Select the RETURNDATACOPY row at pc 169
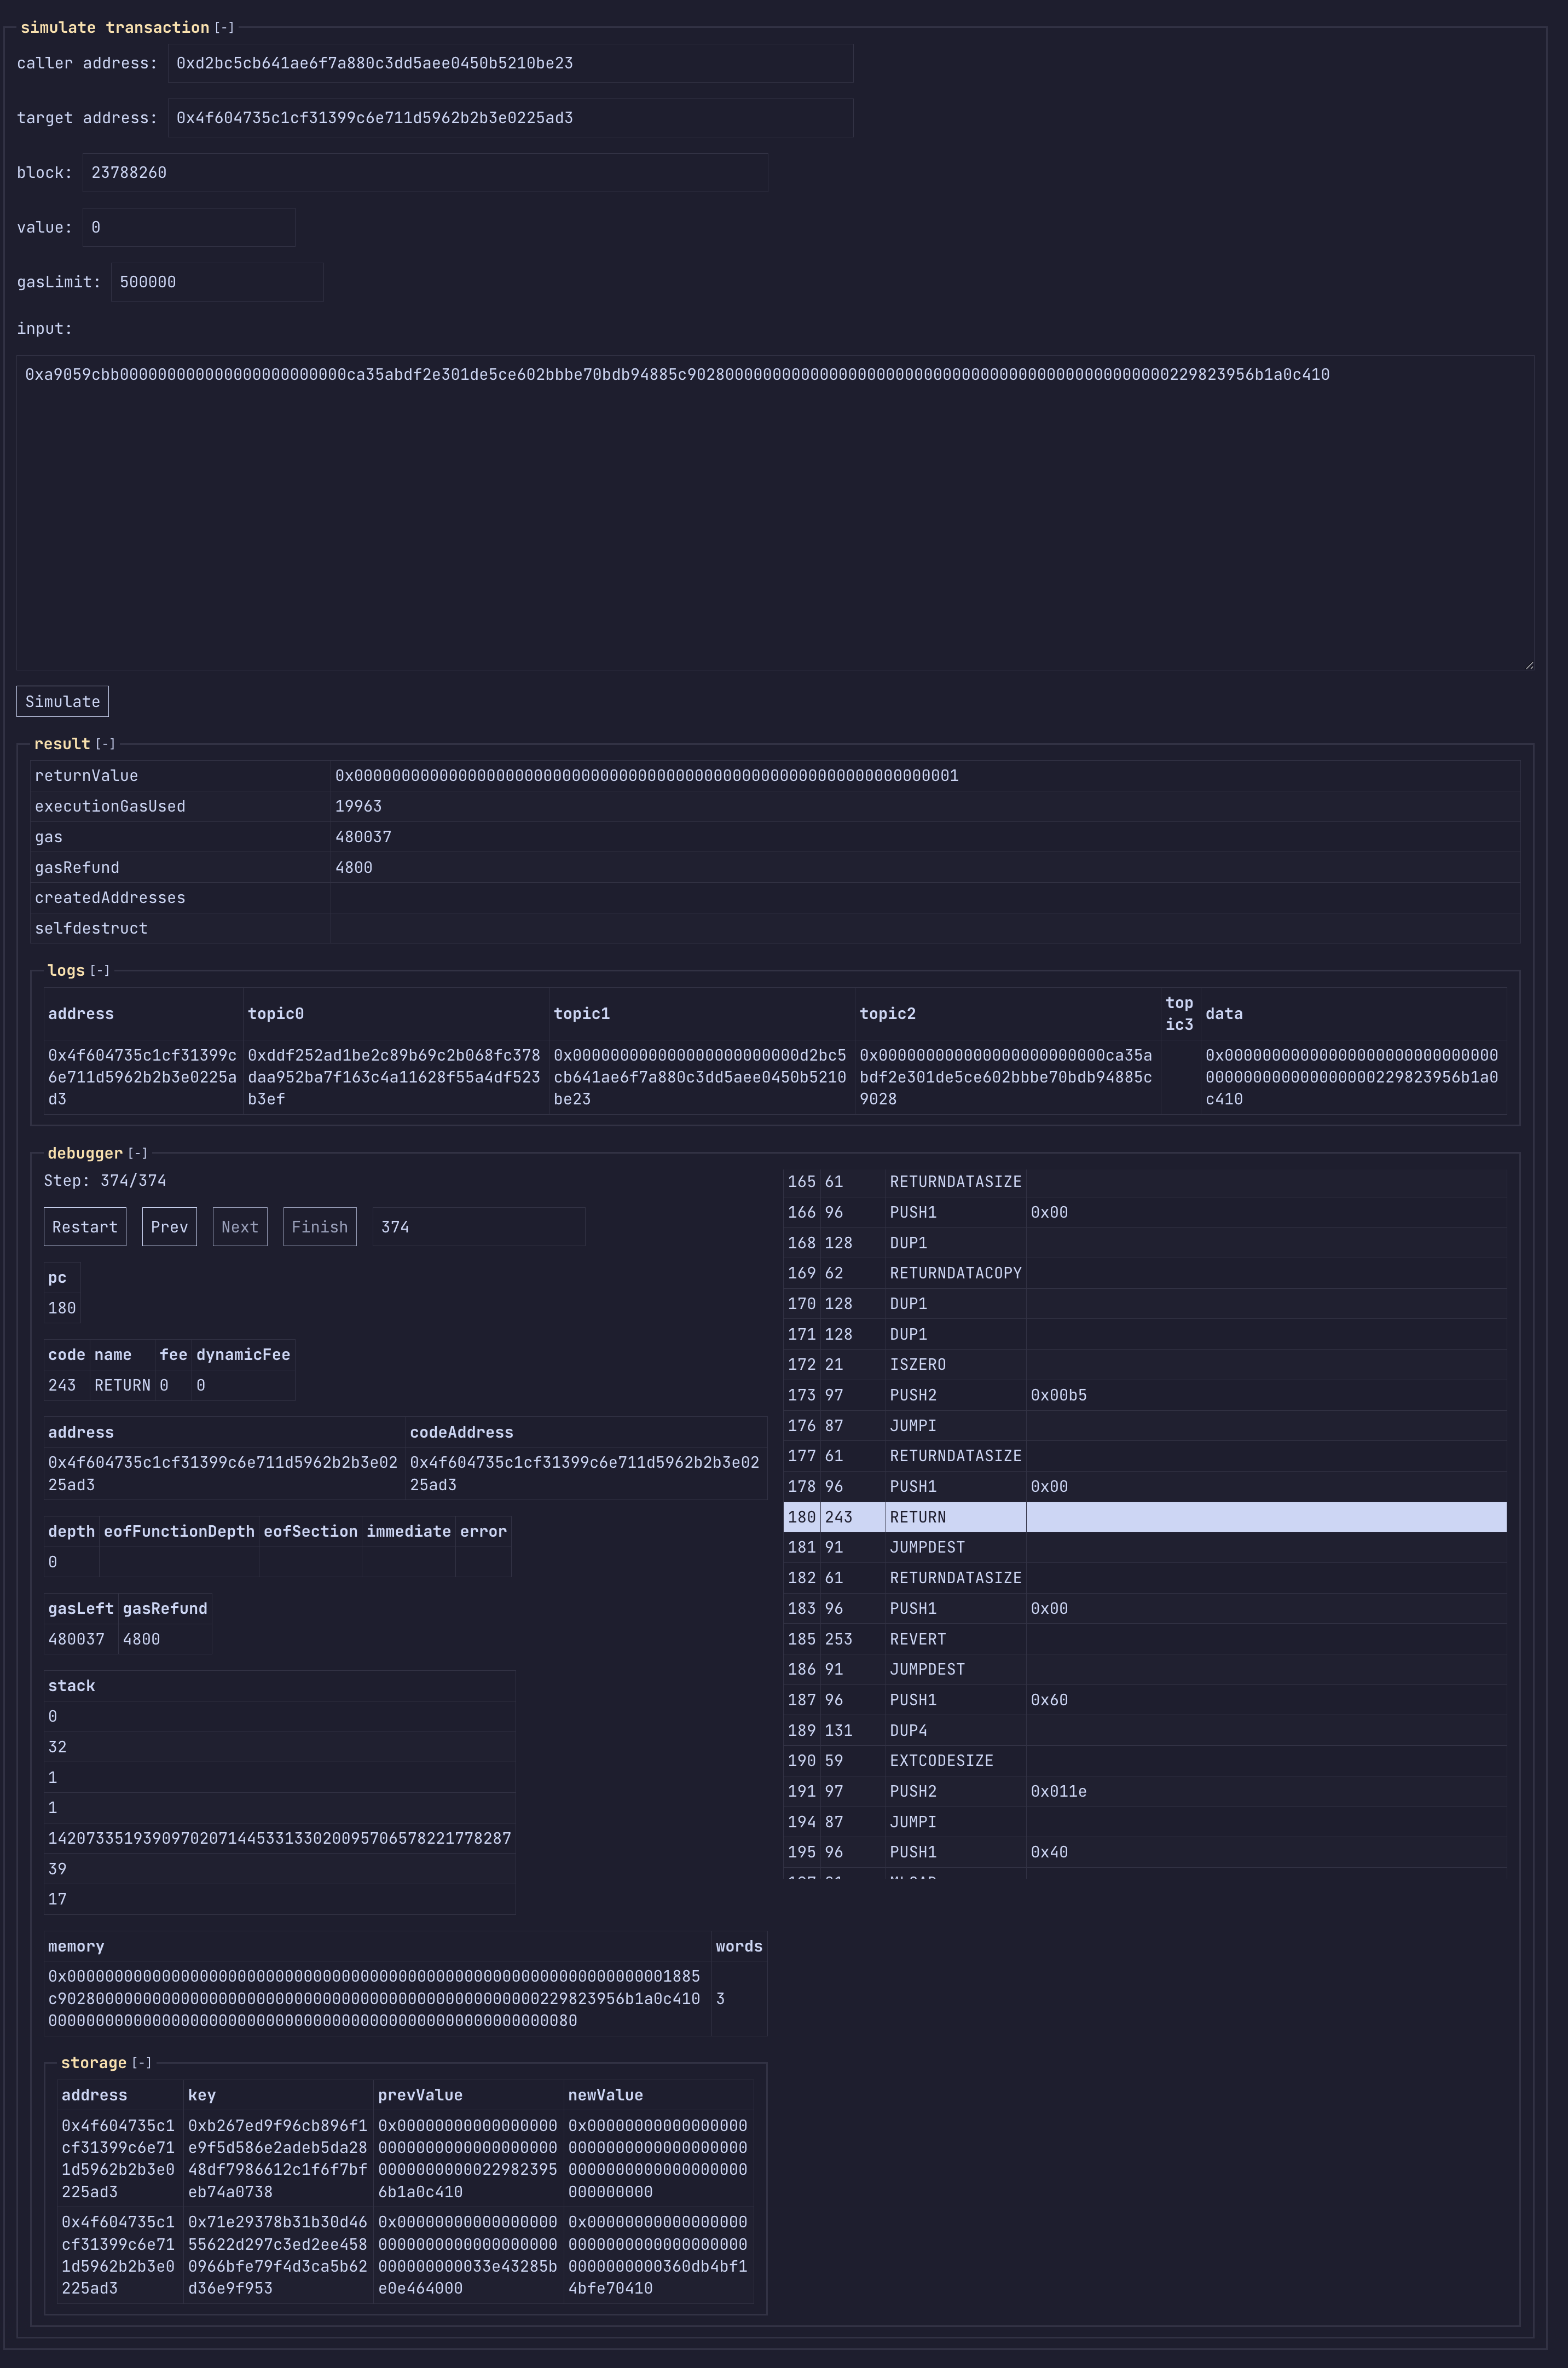The height and width of the screenshot is (2368, 1568). pos(1145,1273)
